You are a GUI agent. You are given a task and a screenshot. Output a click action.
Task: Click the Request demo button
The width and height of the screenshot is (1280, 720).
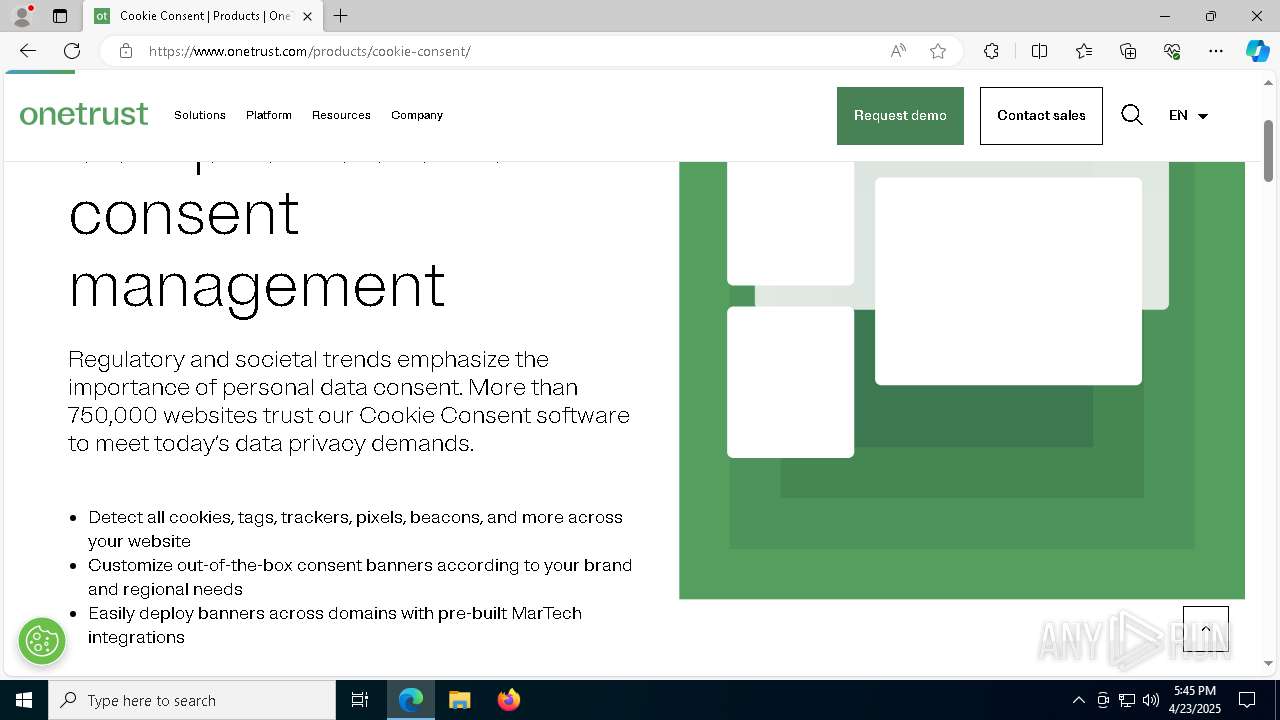[900, 116]
